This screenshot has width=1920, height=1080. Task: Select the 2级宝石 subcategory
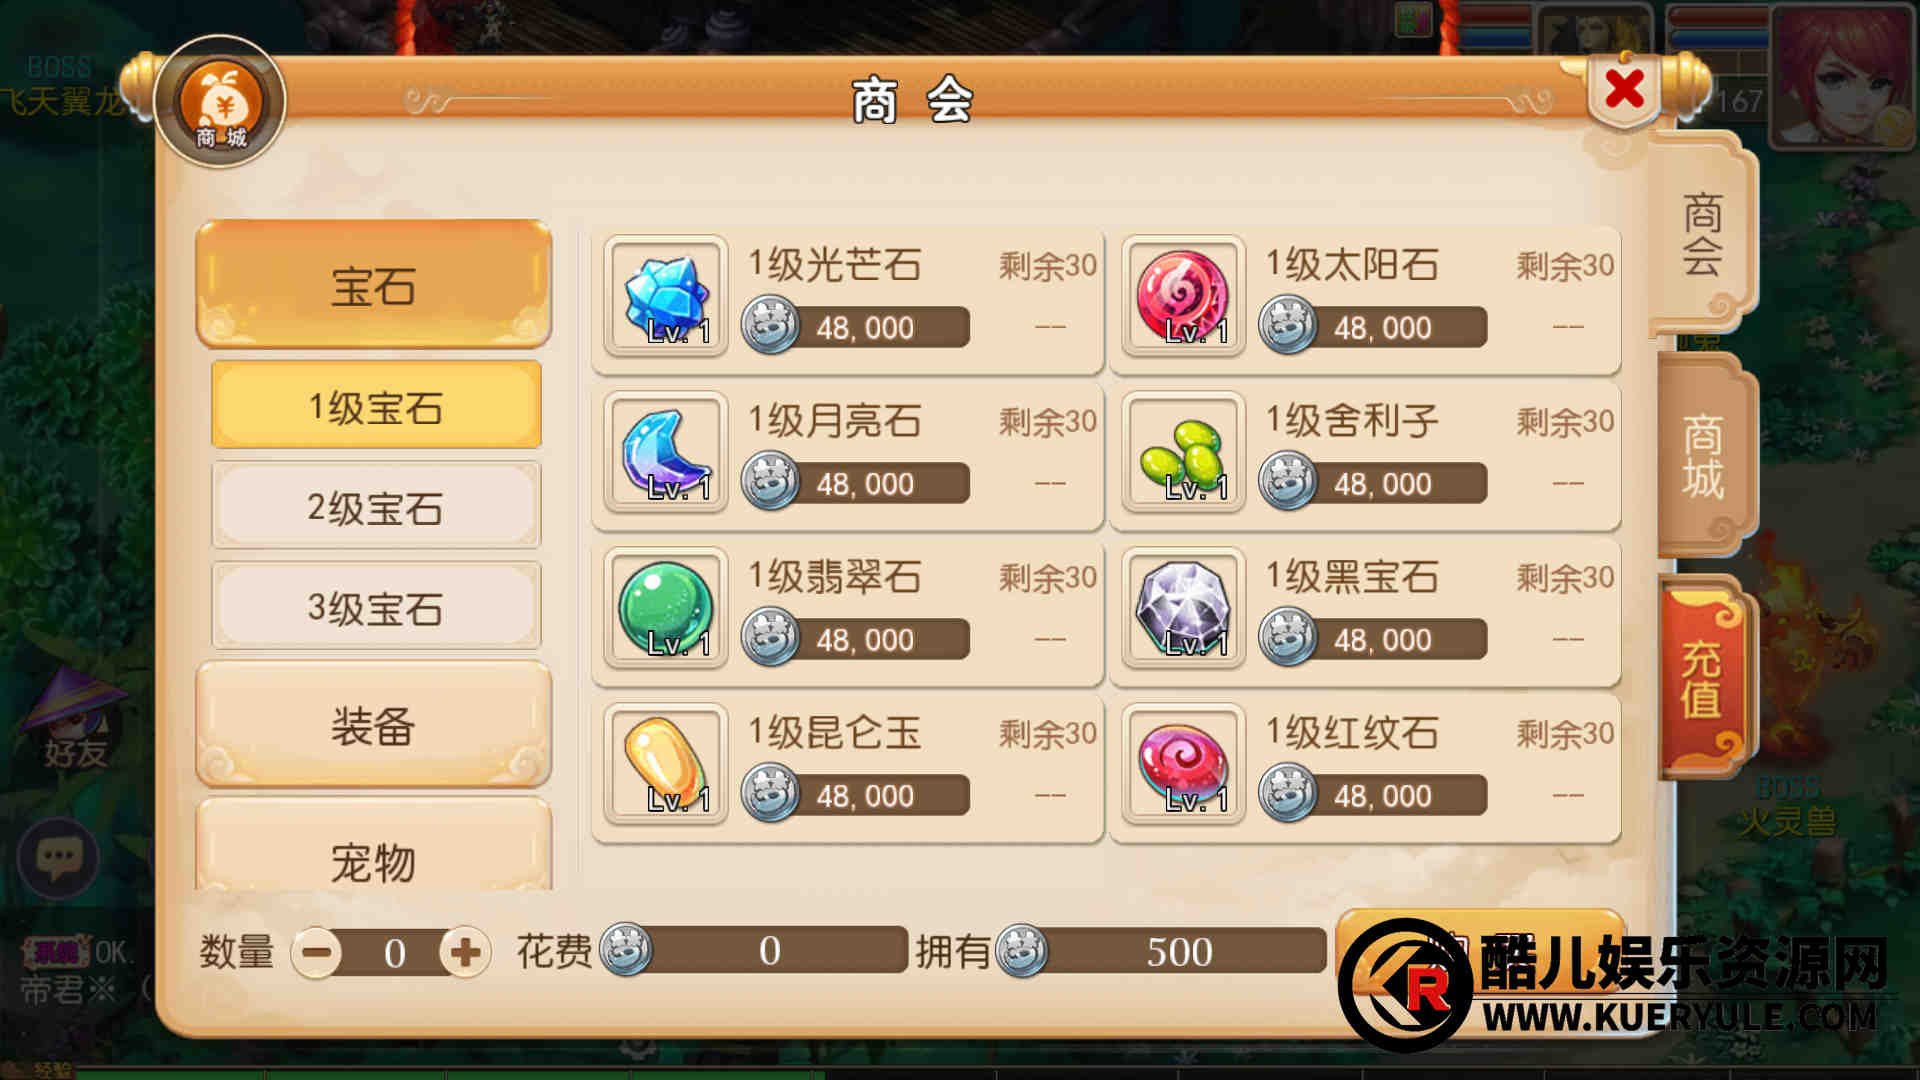(376, 506)
